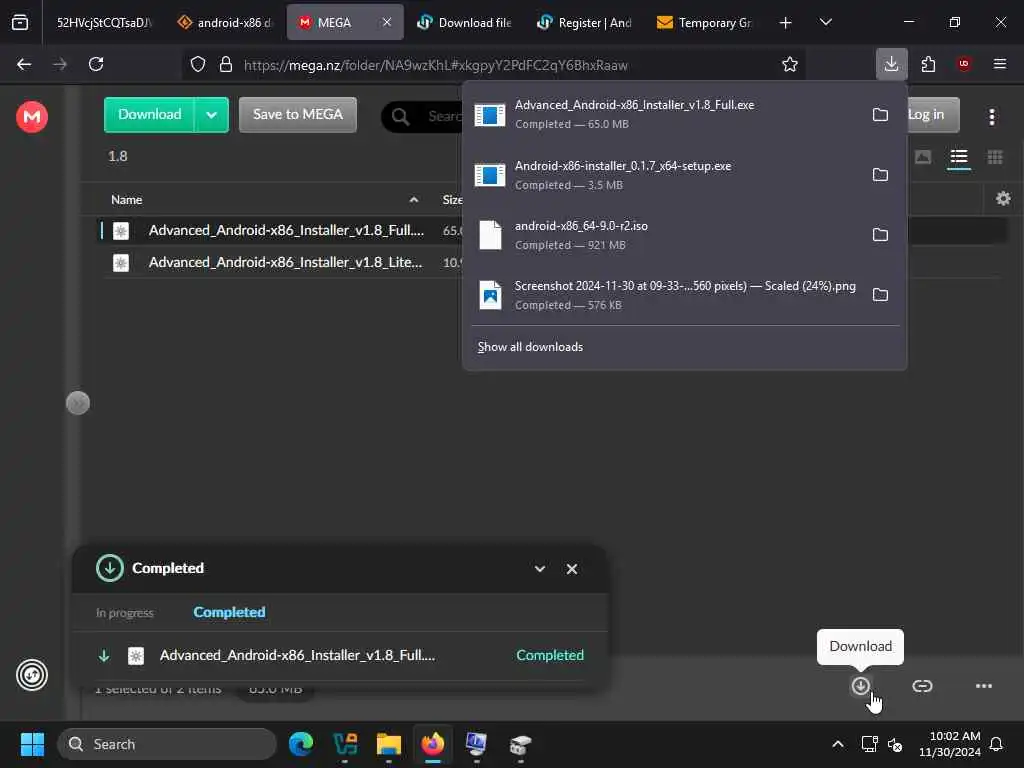1024x768 pixels.
Task: Click the completed transfer Advanced_Android-x86_Installer_v1.8_Full entry
Action: [x=340, y=655]
